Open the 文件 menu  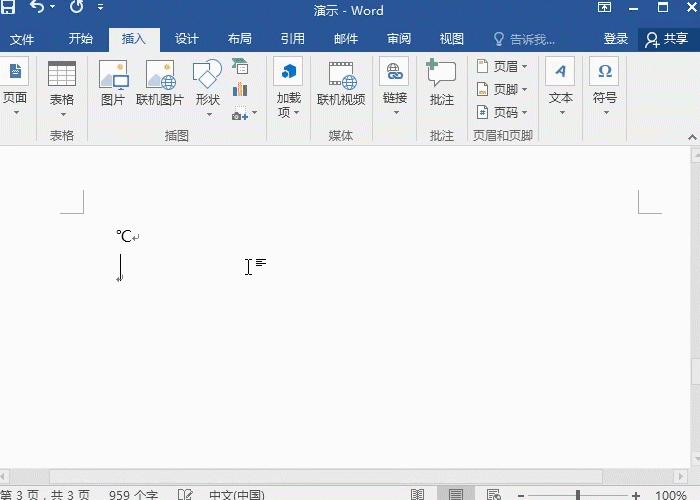click(x=21, y=39)
